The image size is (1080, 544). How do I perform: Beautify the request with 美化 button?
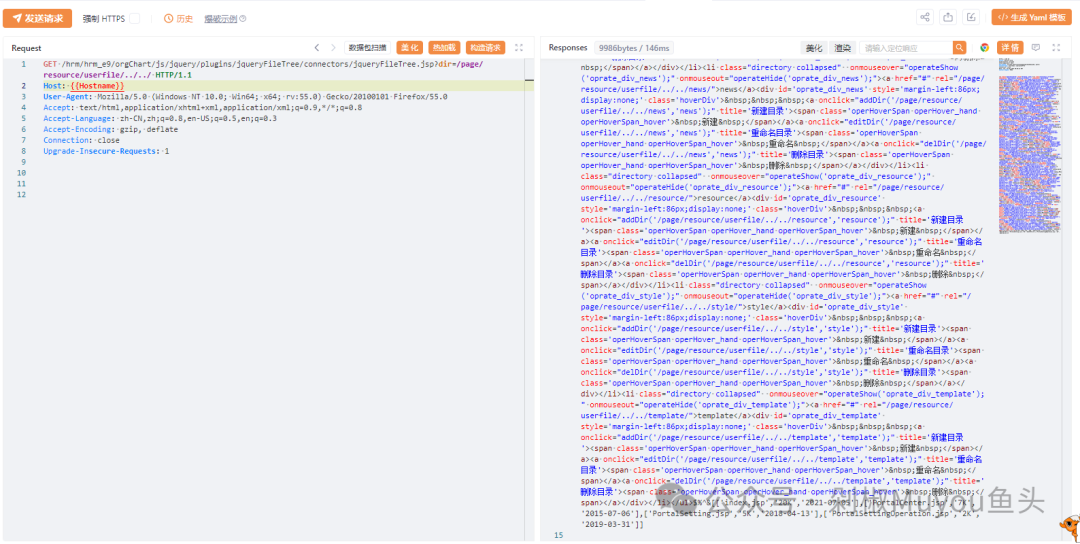[409, 47]
